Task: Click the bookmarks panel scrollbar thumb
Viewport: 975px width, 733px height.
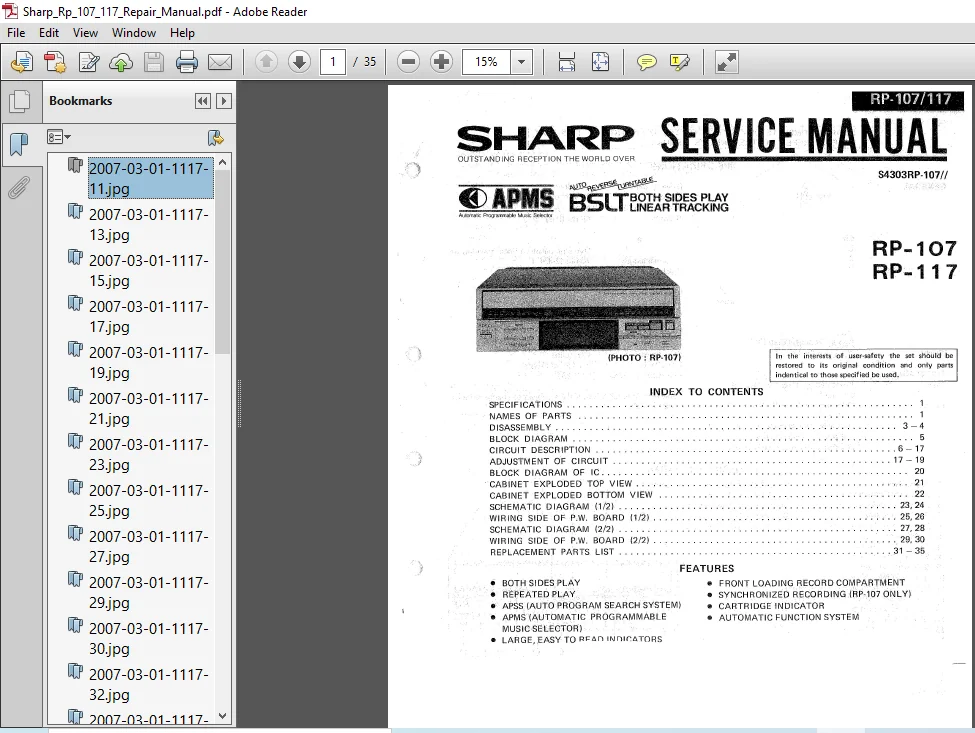Action: coord(223,262)
